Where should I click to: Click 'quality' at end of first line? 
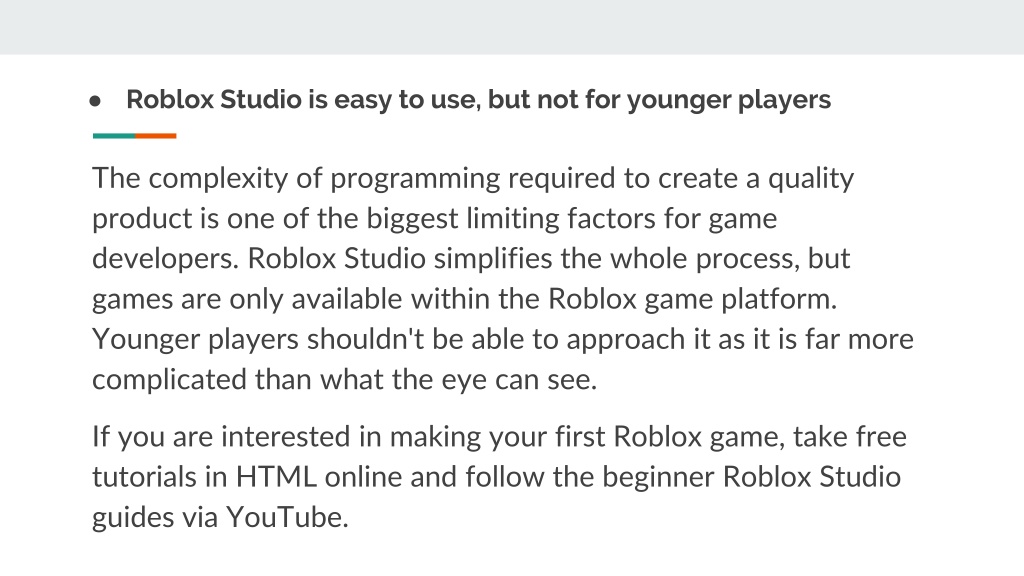click(810, 179)
